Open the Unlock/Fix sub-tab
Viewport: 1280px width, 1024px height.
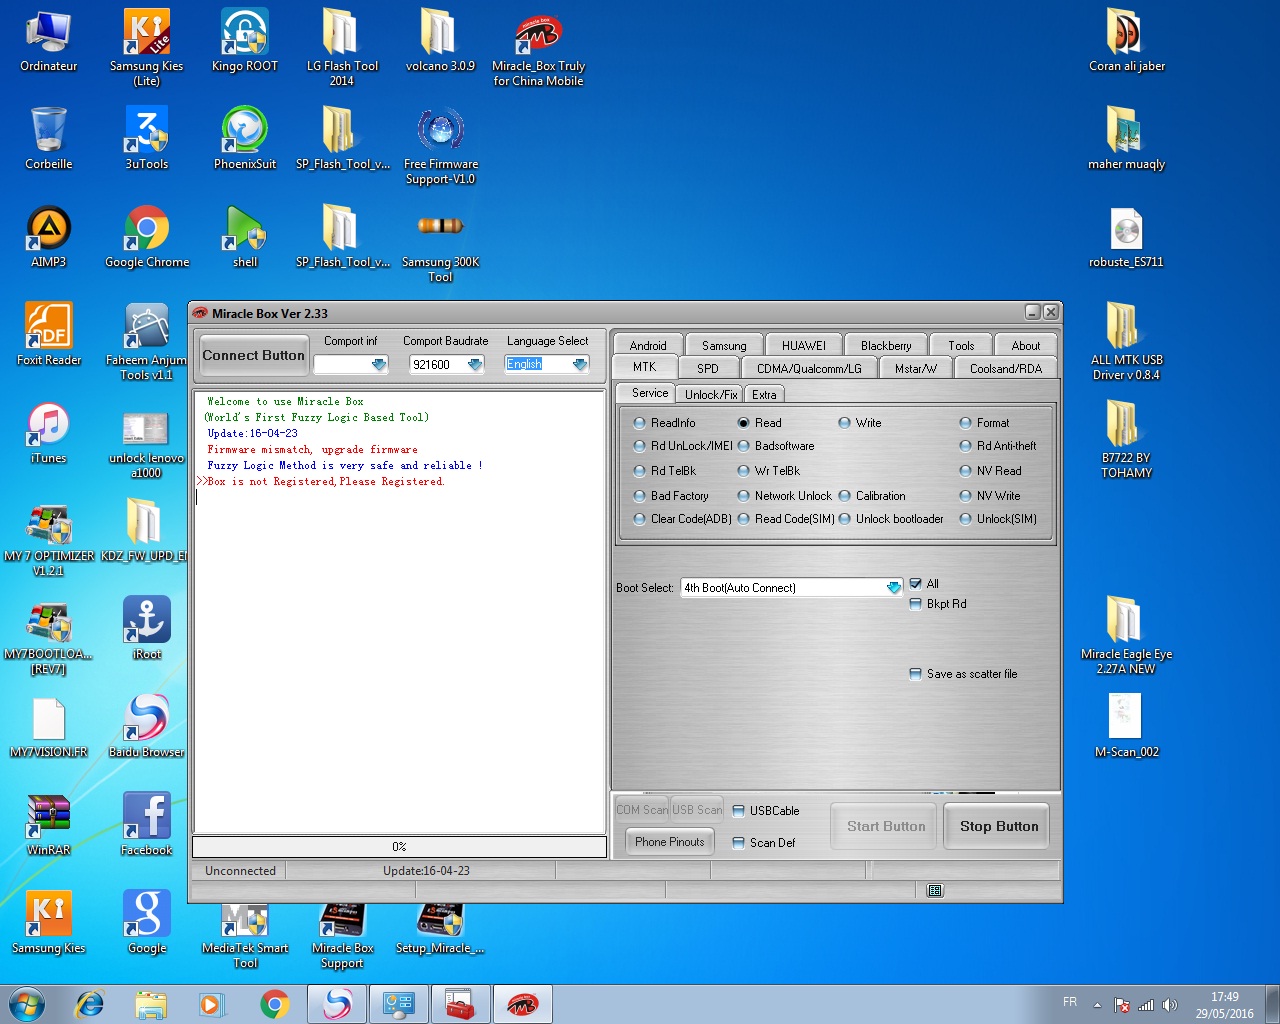(x=712, y=394)
